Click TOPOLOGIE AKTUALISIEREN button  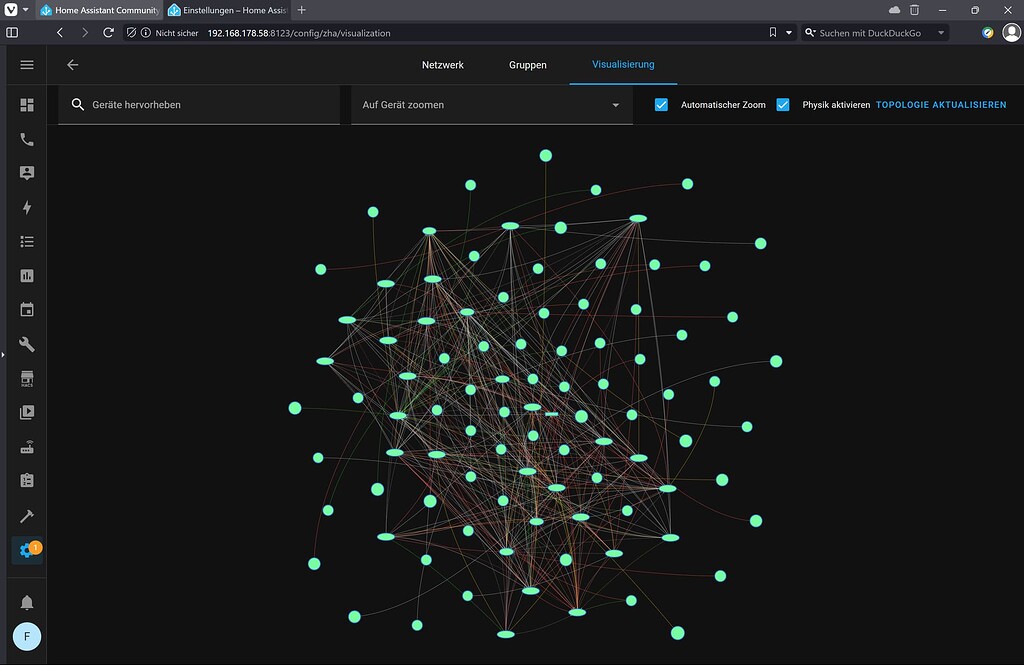(941, 104)
